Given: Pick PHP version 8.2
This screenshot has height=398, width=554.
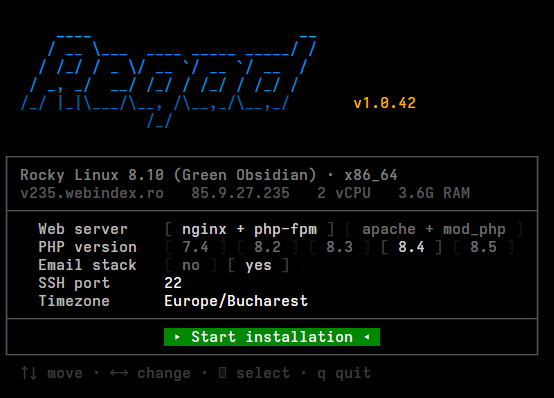Looking at the screenshot, I should [267, 247].
